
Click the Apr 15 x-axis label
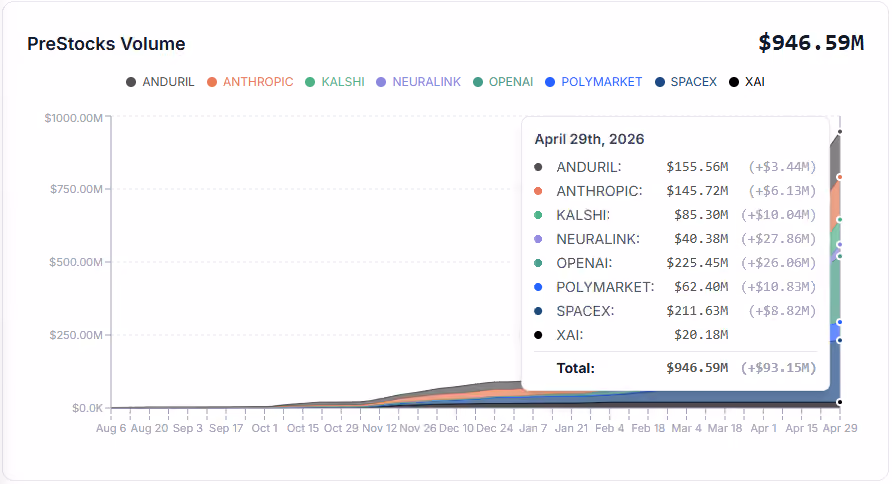802,428
